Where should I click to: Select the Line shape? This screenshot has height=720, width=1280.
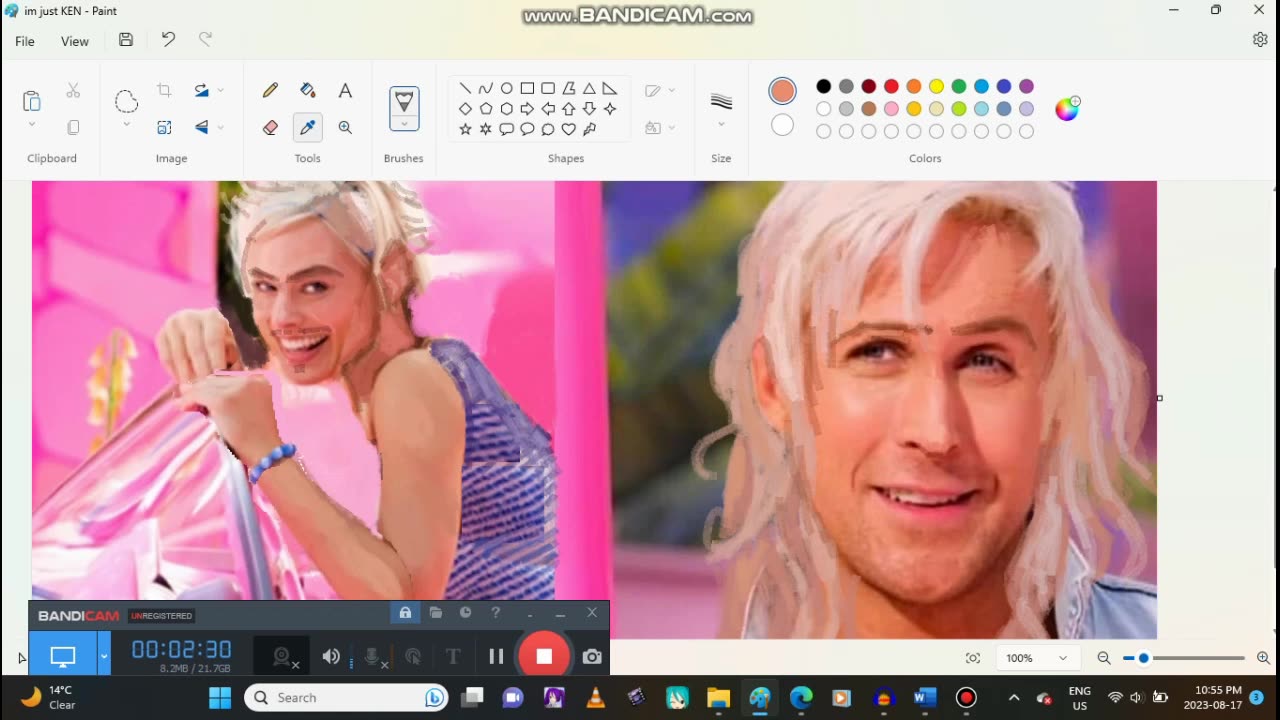coord(465,88)
